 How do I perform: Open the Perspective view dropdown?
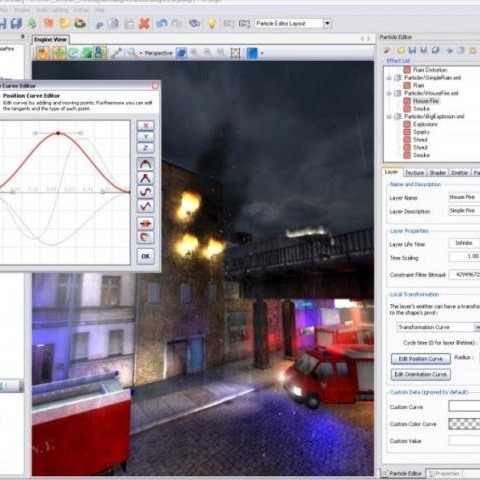[156, 53]
